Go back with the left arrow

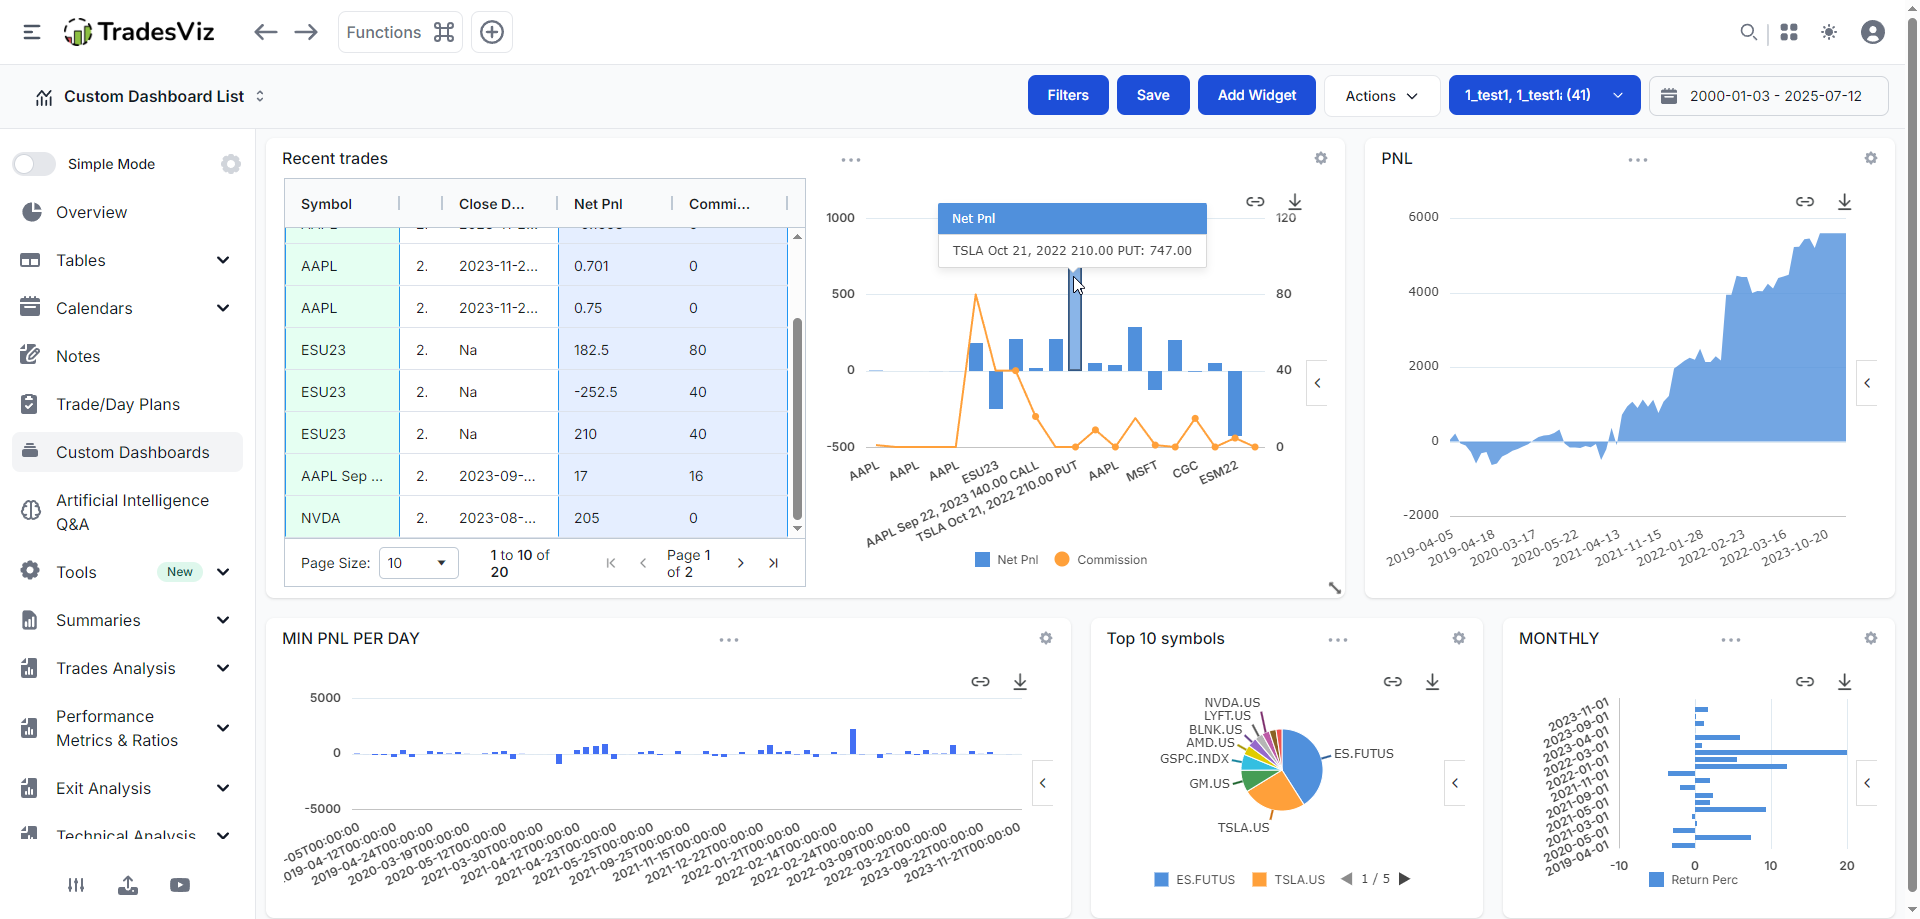pyautogui.click(x=265, y=32)
